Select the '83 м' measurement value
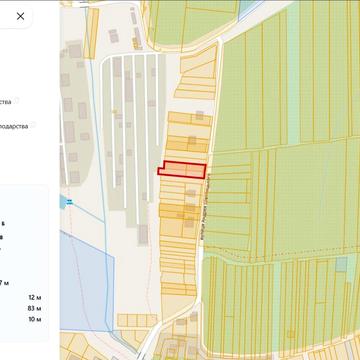Screen dimensions: 360x360 pyautogui.click(x=35, y=308)
